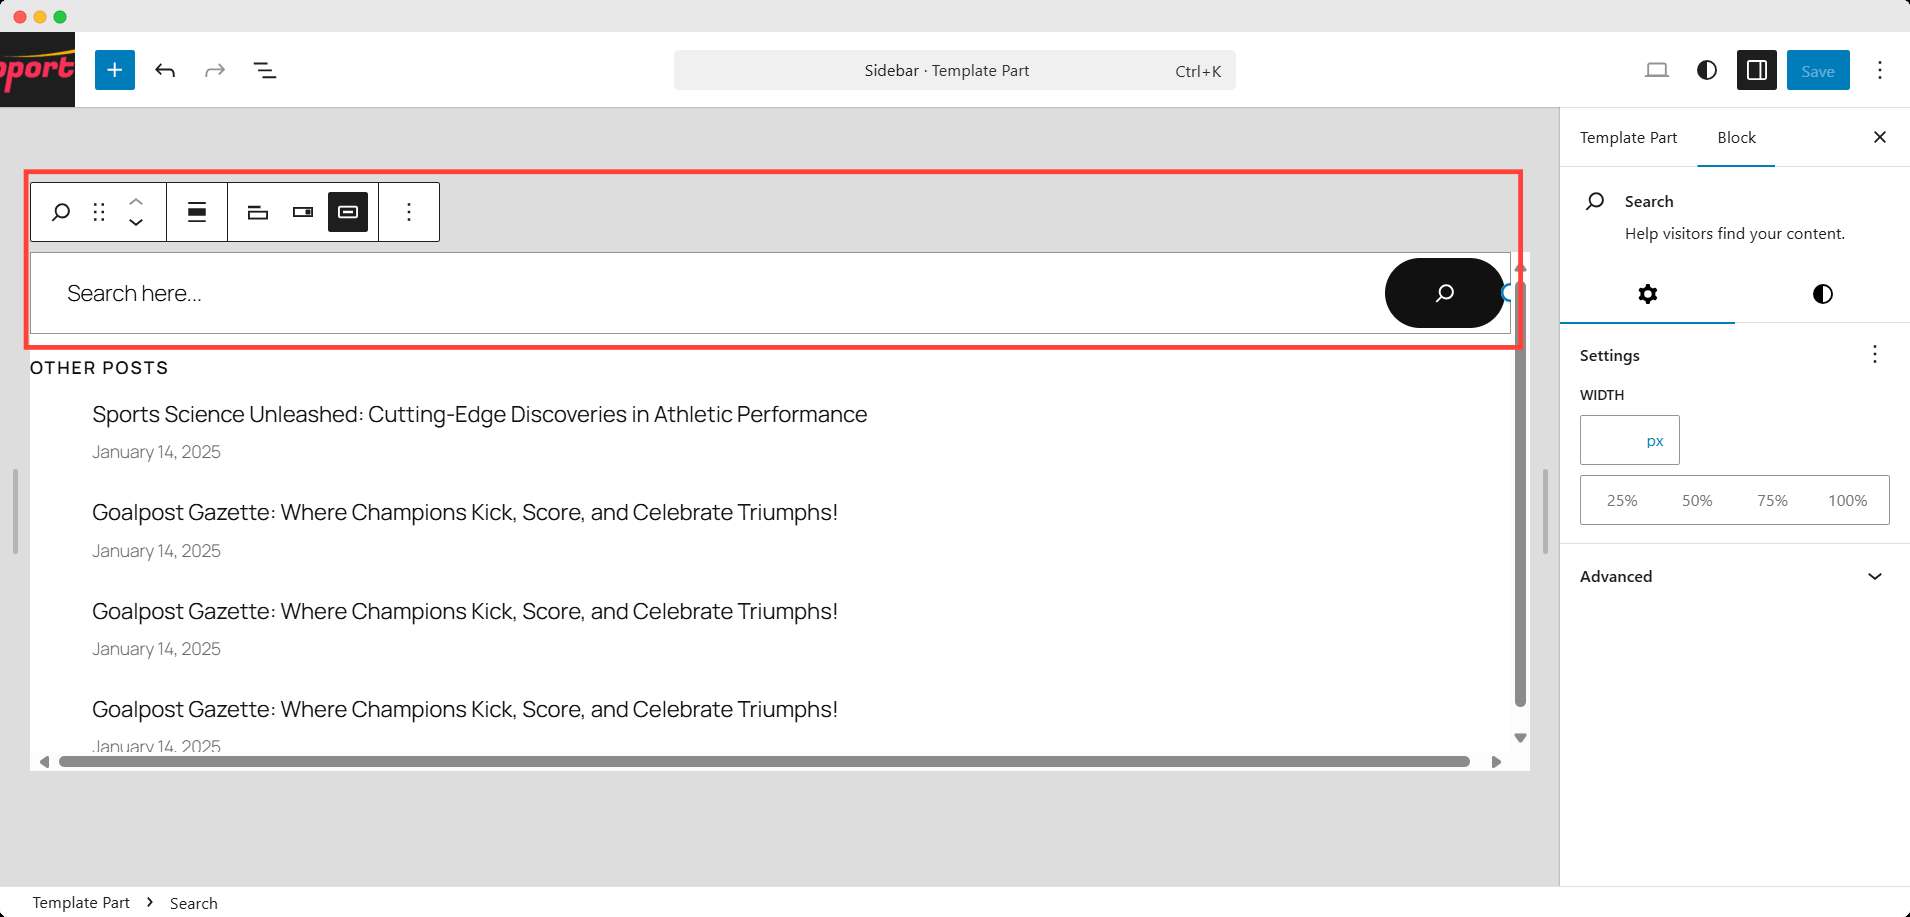Switch to the Template Part tab
1910x917 pixels.
click(x=1628, y=137)
